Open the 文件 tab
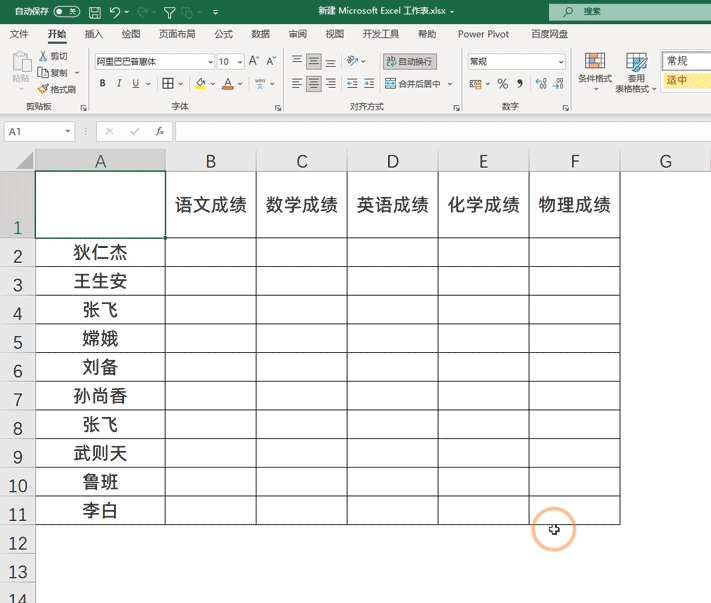This screenshot has height=603, width=711. [x=19, y=34]
